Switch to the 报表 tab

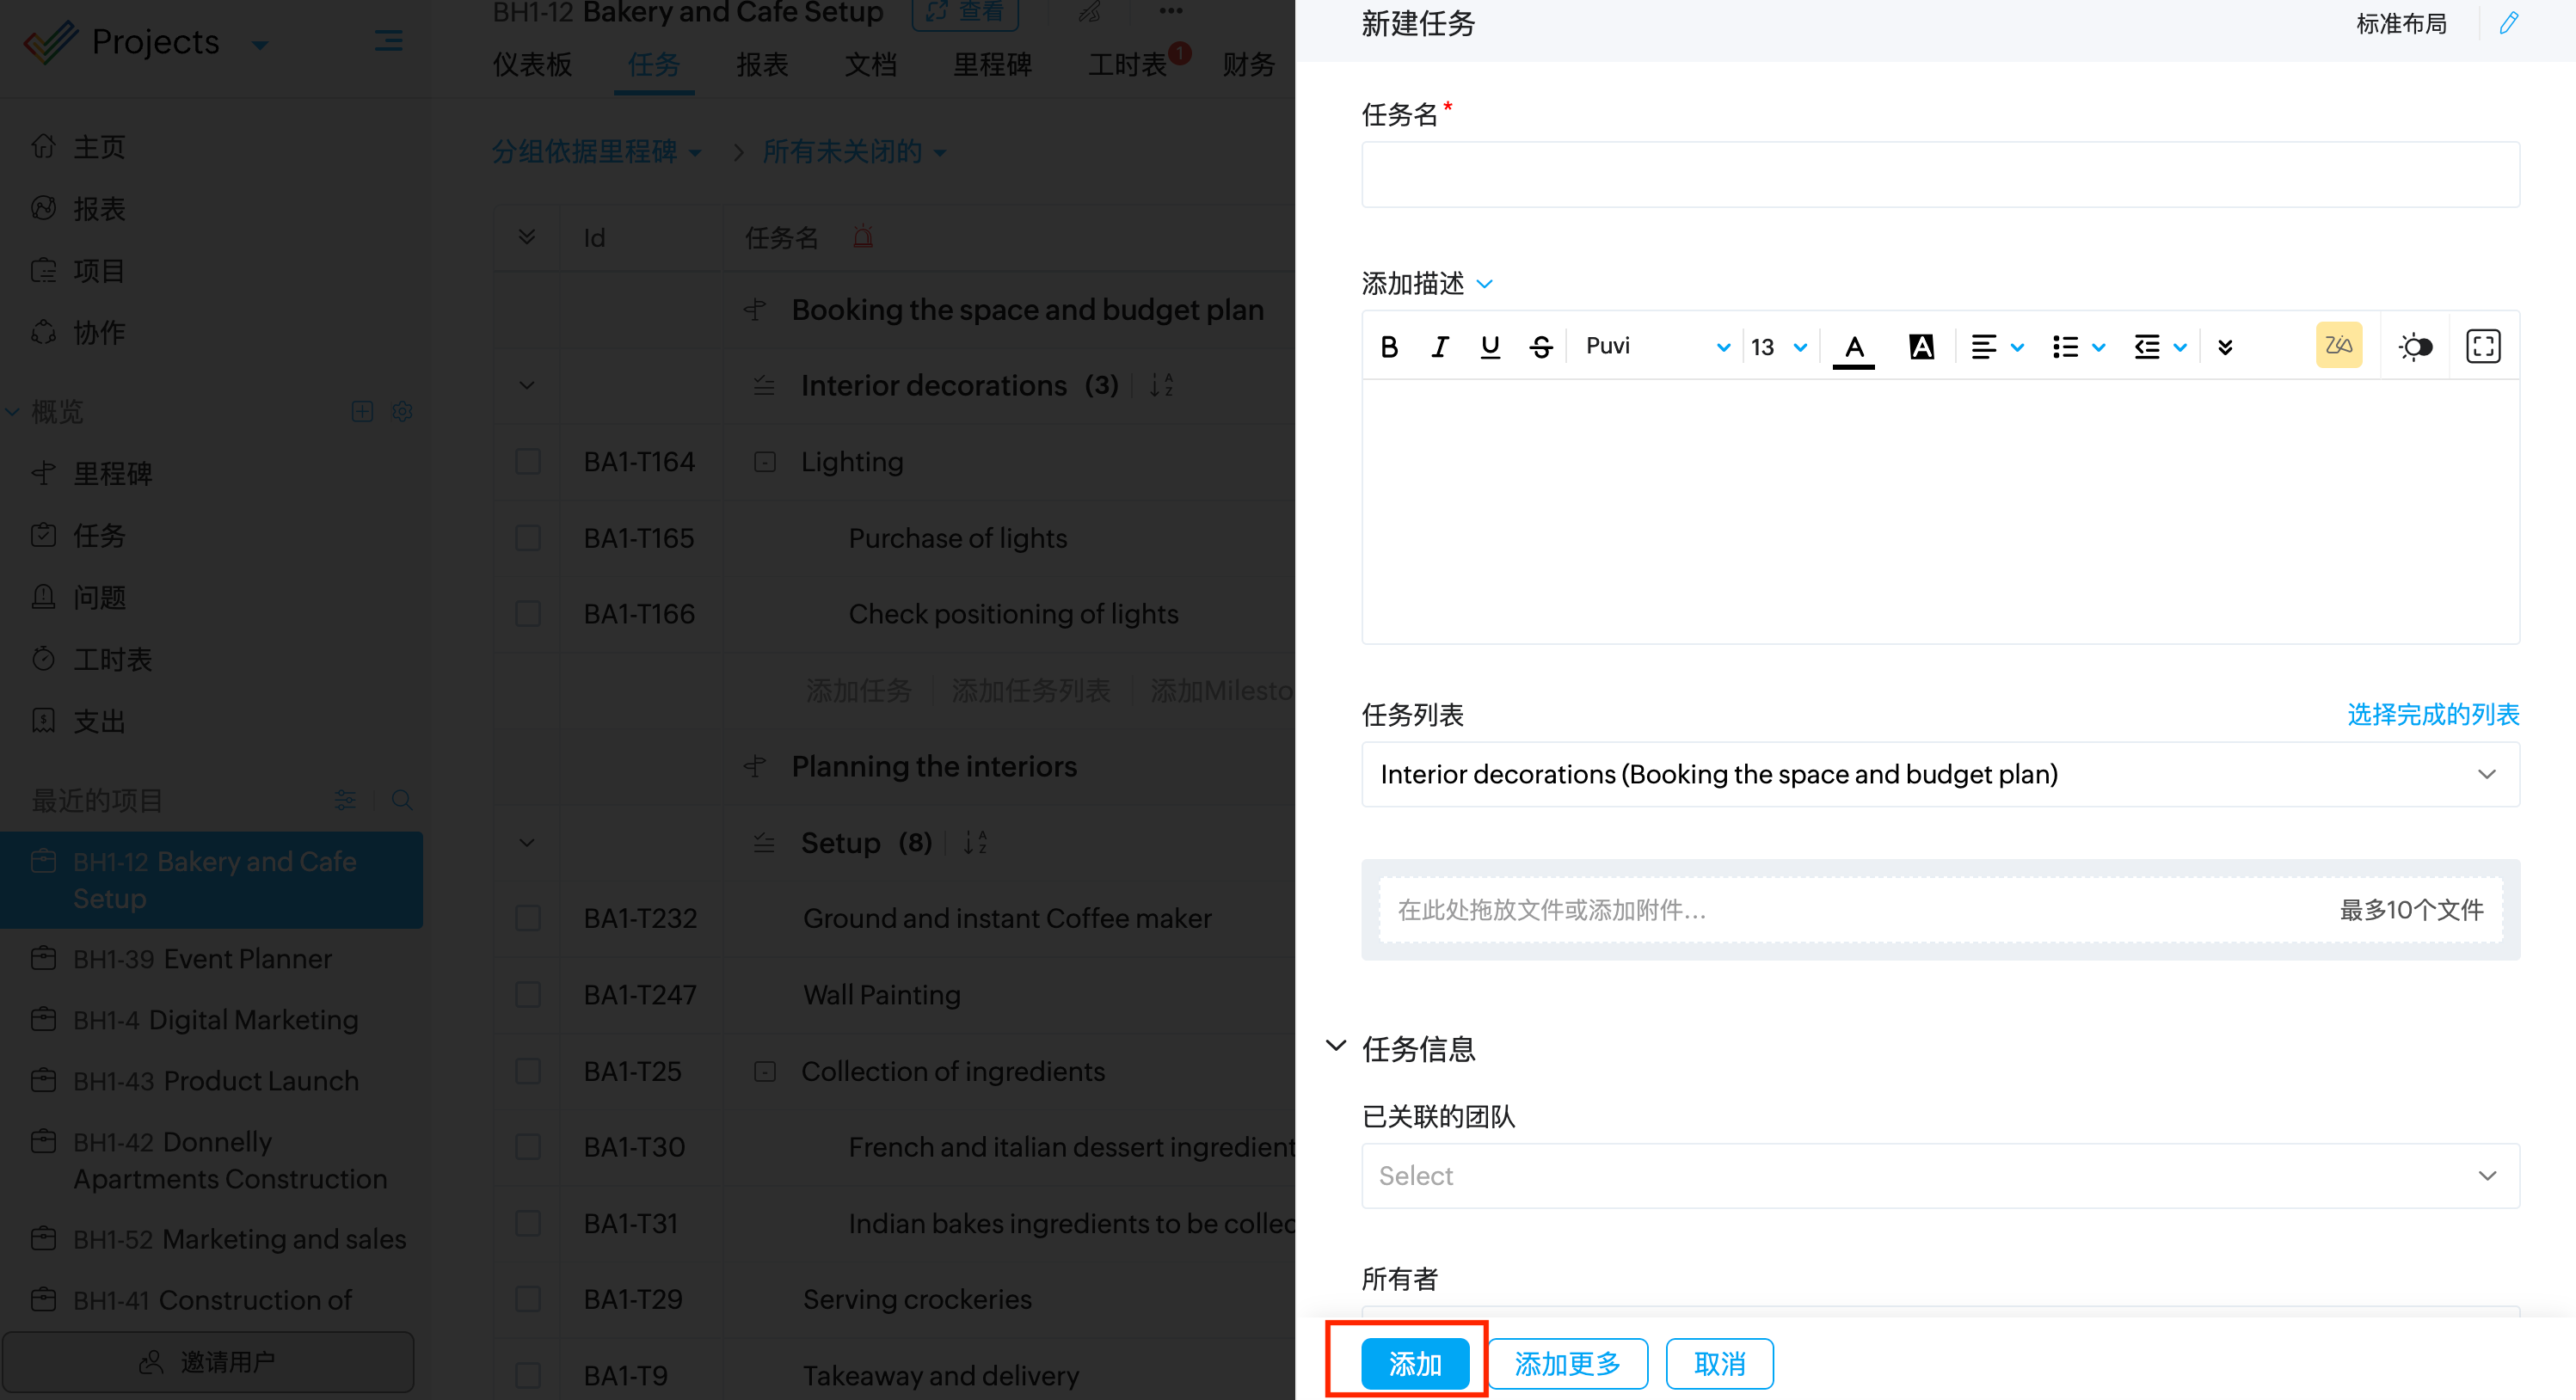tap(762, 65)
